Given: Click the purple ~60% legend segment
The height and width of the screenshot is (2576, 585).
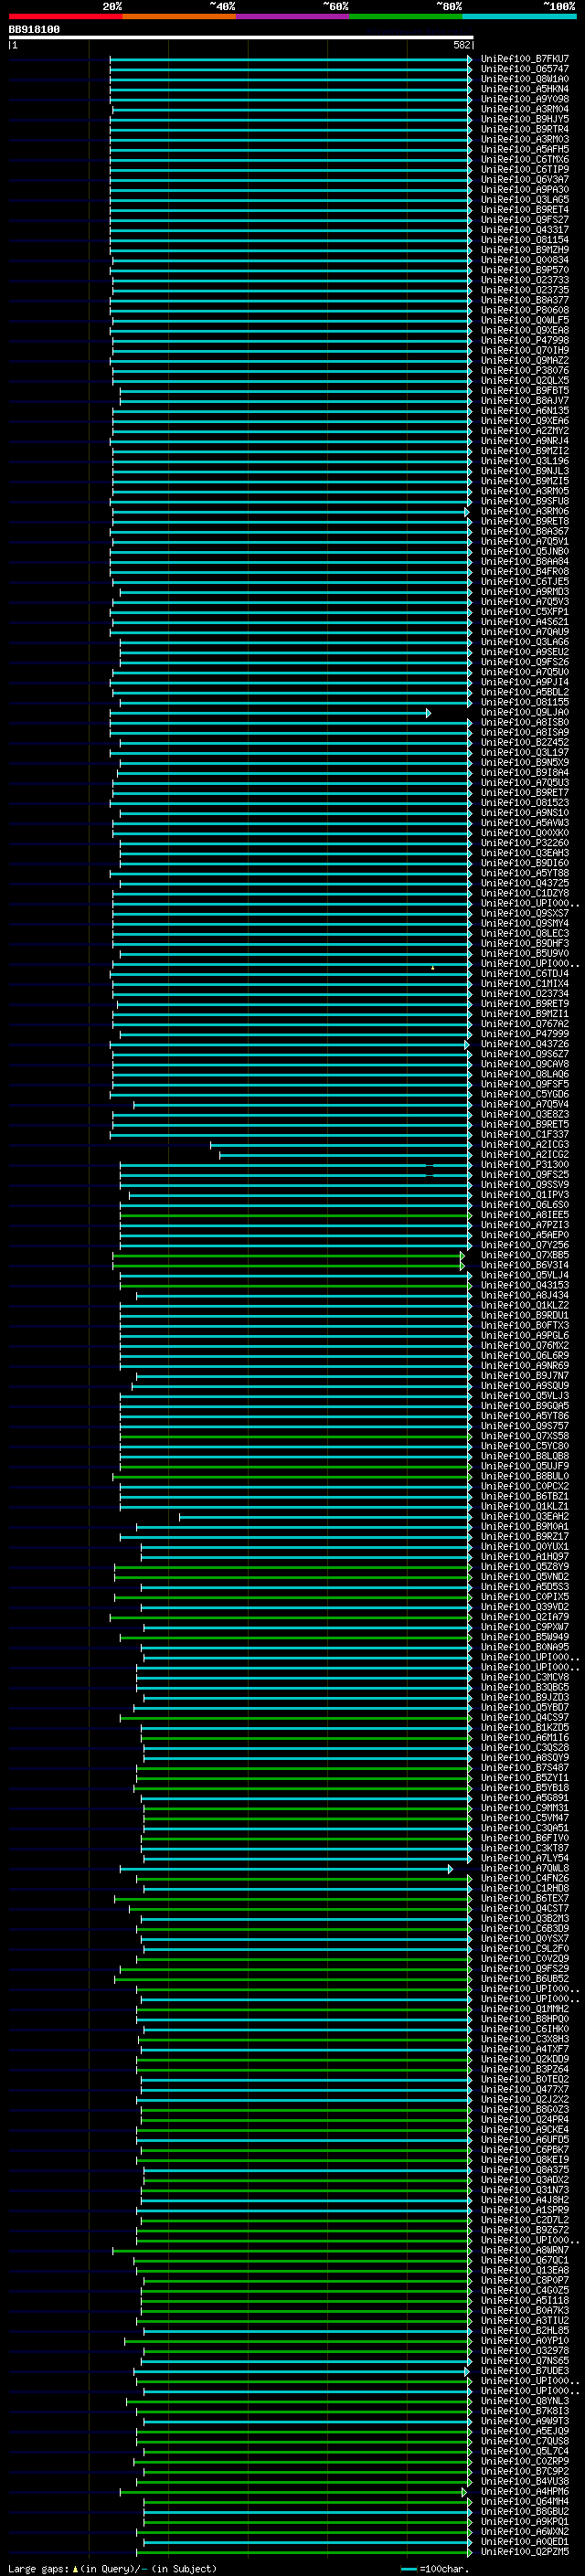Looking at the screenshot, I should click(x=292, y=16).
